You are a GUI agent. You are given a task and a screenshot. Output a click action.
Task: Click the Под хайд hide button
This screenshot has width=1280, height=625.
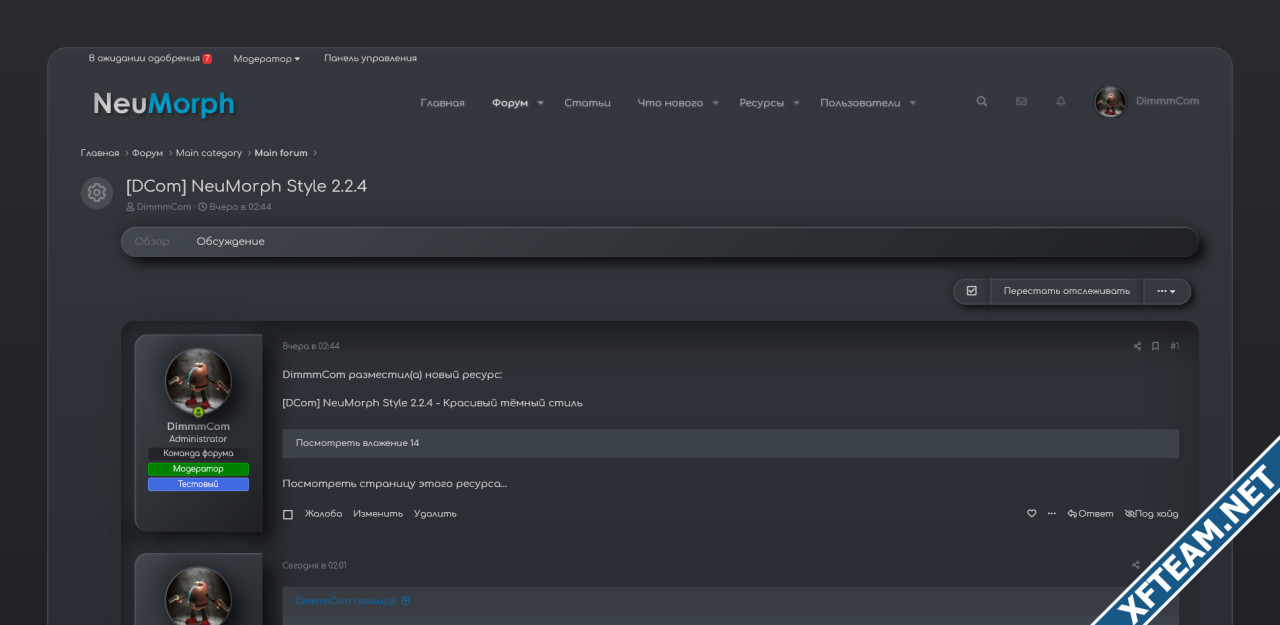(x=1152, y=513)
